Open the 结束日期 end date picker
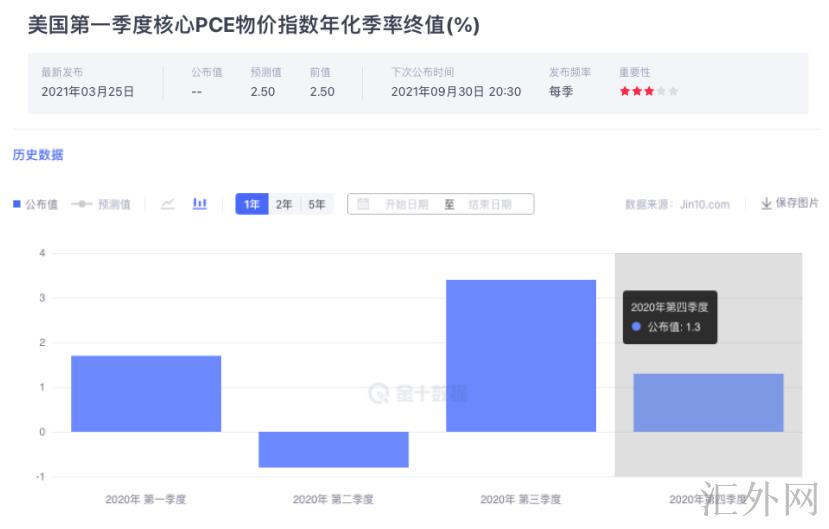Screen dimensions: 829x529 pos(489,204)
